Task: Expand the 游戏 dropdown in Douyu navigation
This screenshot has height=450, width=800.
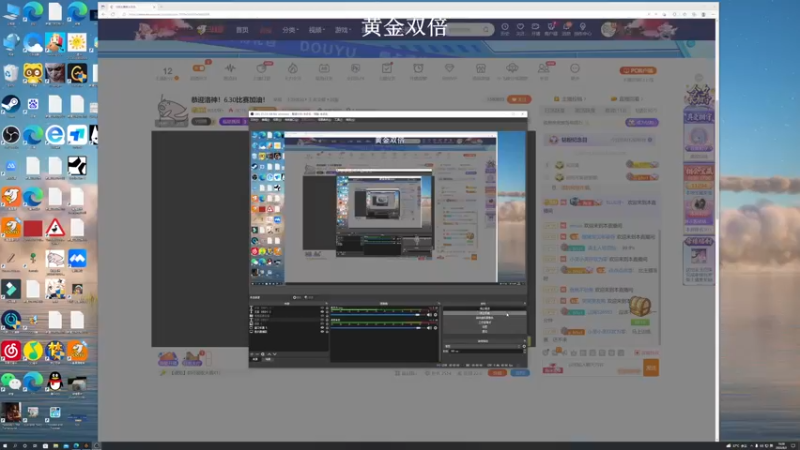Action: tap(342, 30)
